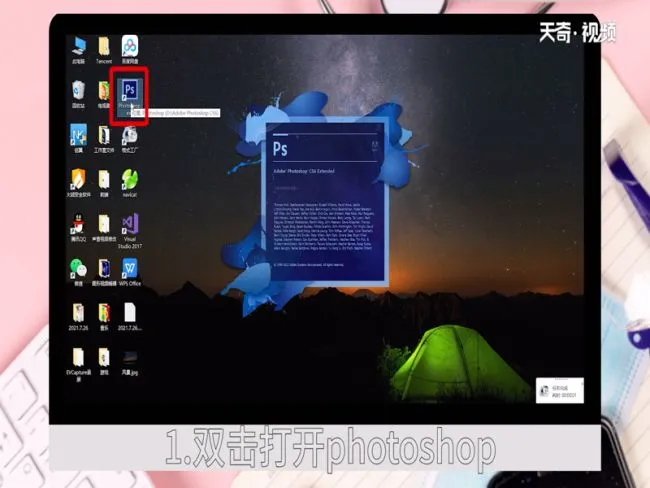The image size is (650, 488).
Task: Select the orange Huorong security shield icon
Action: point(78,183)
